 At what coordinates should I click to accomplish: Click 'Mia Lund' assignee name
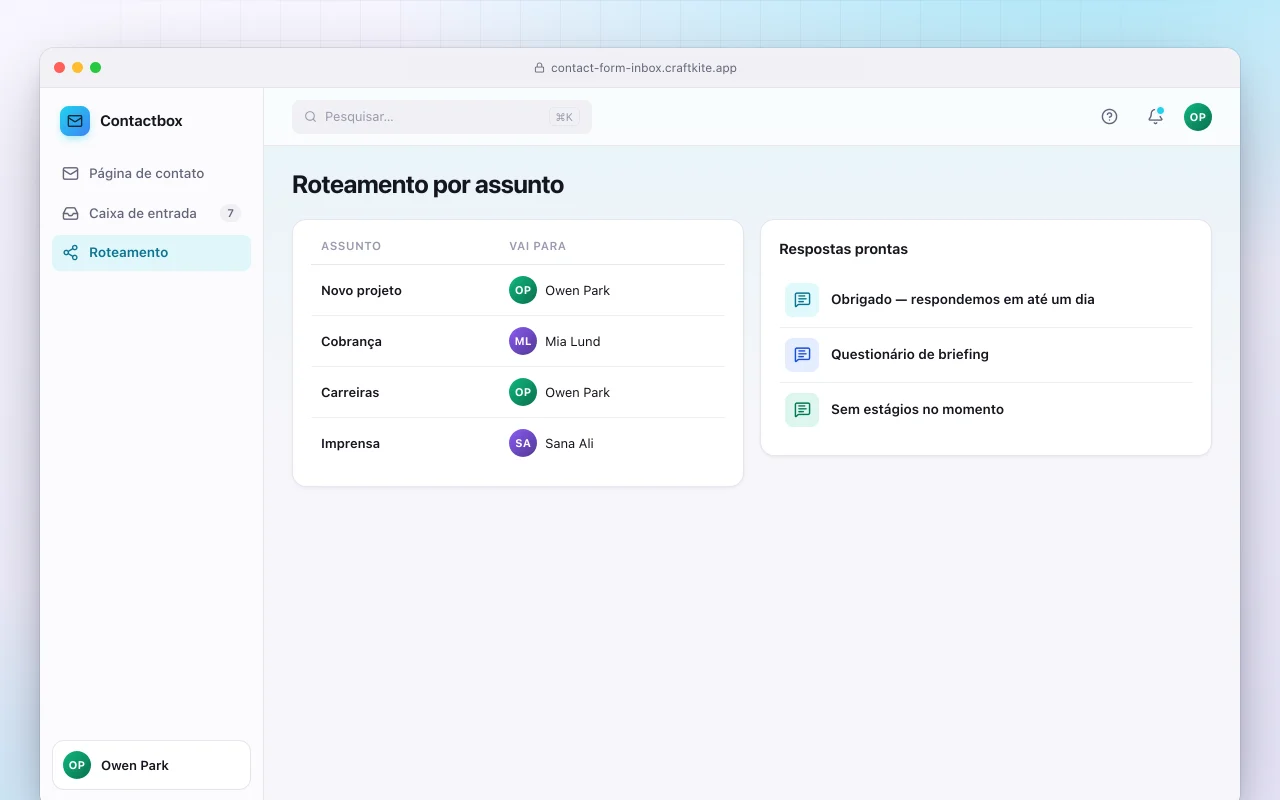click(x=573, y=341)
